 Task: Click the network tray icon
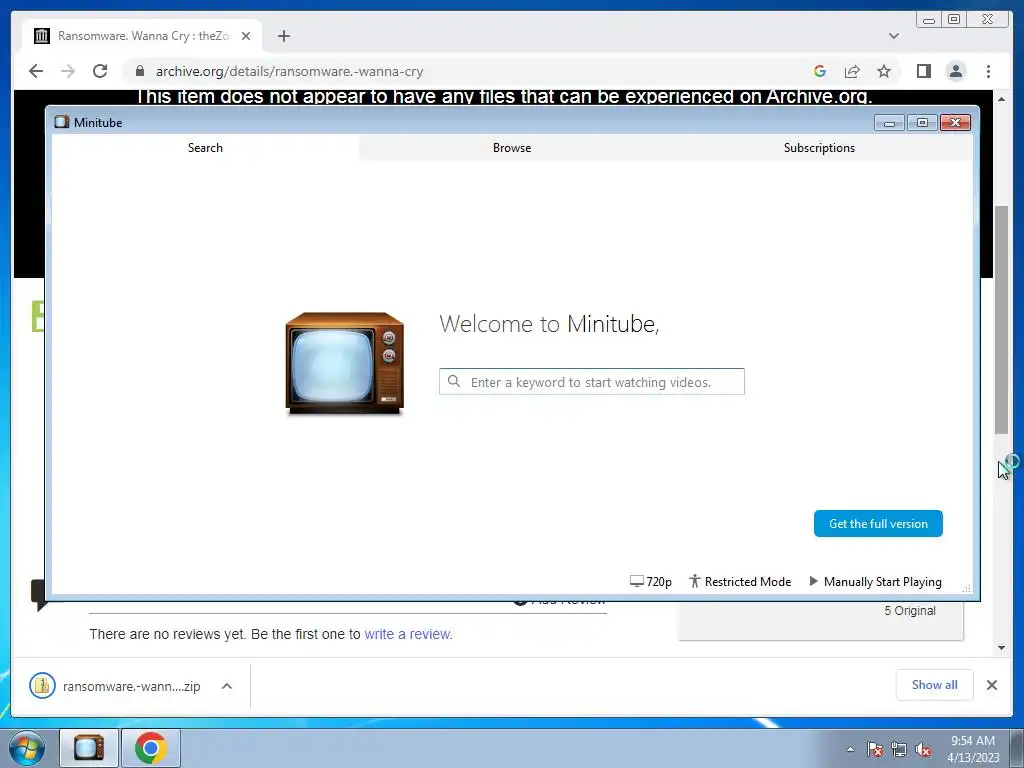(899, 749)
